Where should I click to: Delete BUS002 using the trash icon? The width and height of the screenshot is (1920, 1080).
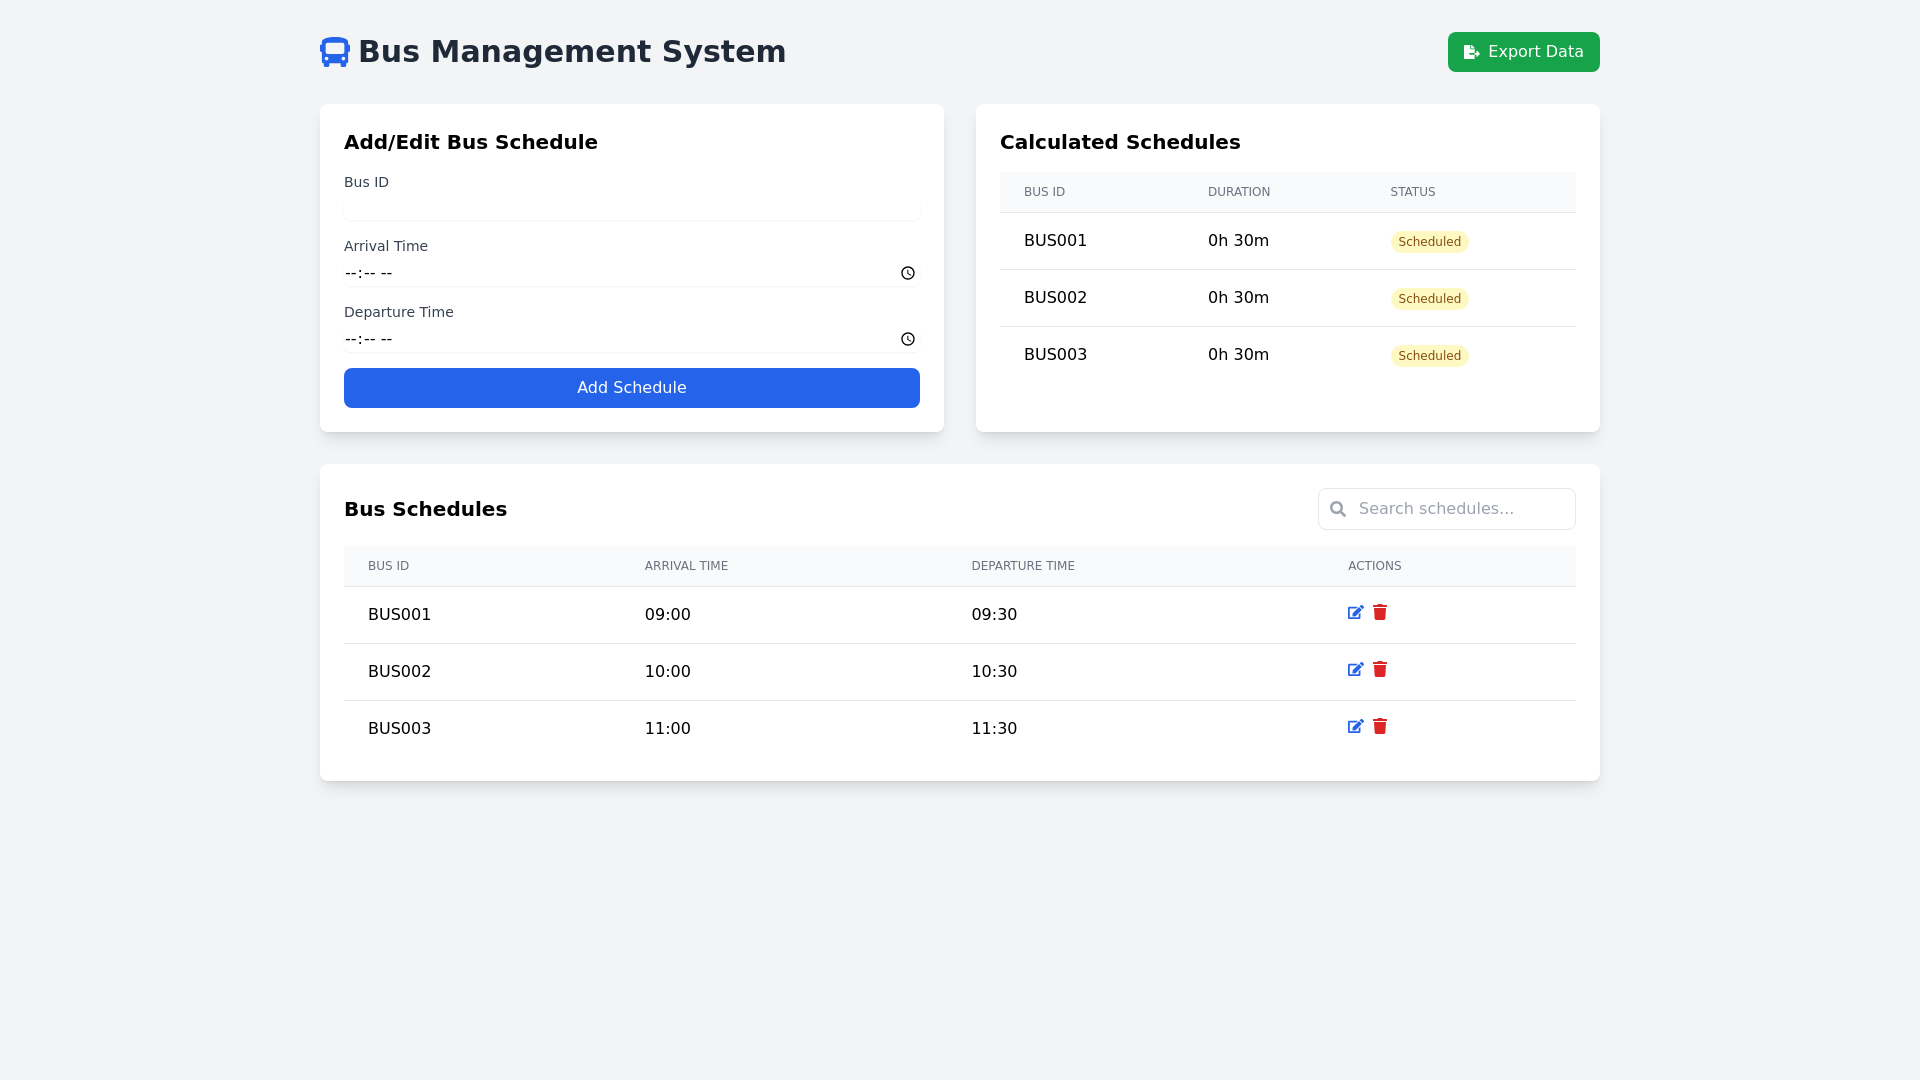coord(1379,669)
